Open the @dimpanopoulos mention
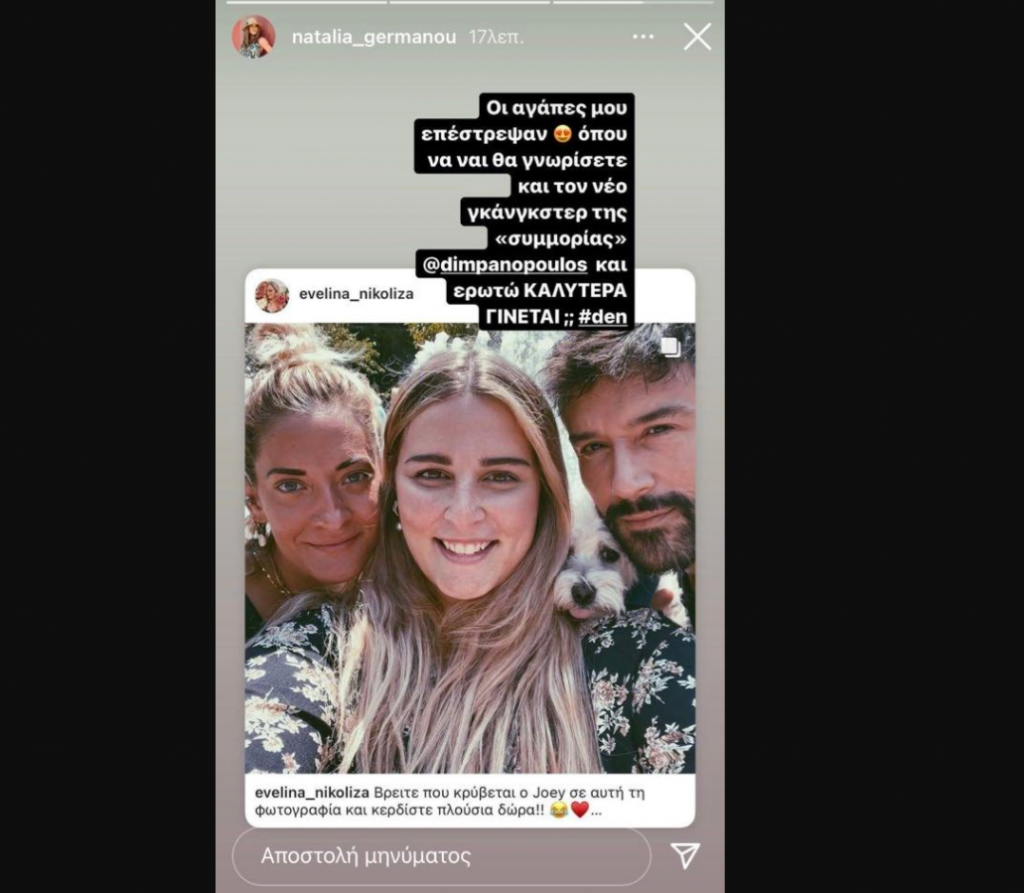 (505, 265)
